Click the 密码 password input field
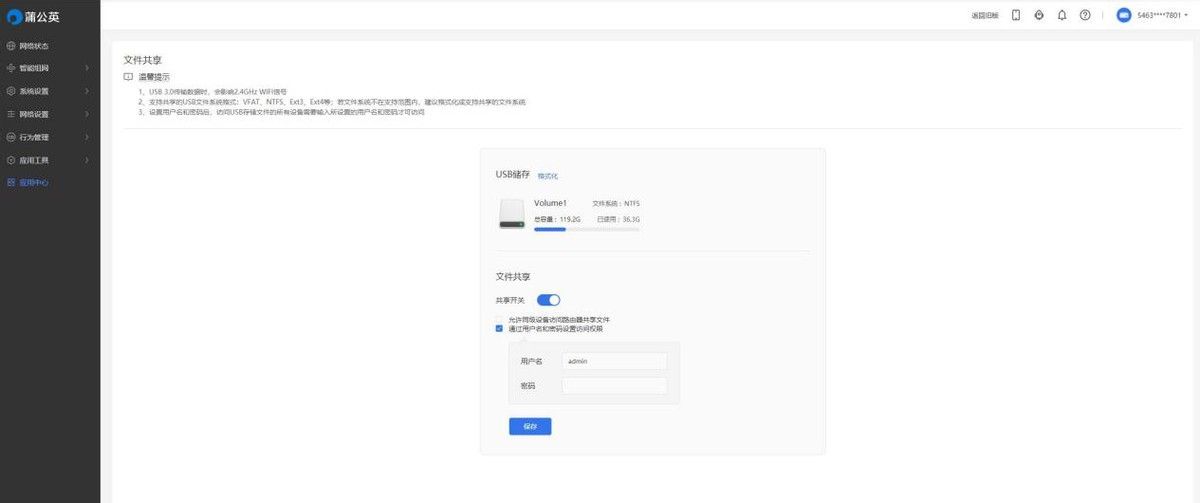This screenshot has height=503, width=1200. [614, 386]
